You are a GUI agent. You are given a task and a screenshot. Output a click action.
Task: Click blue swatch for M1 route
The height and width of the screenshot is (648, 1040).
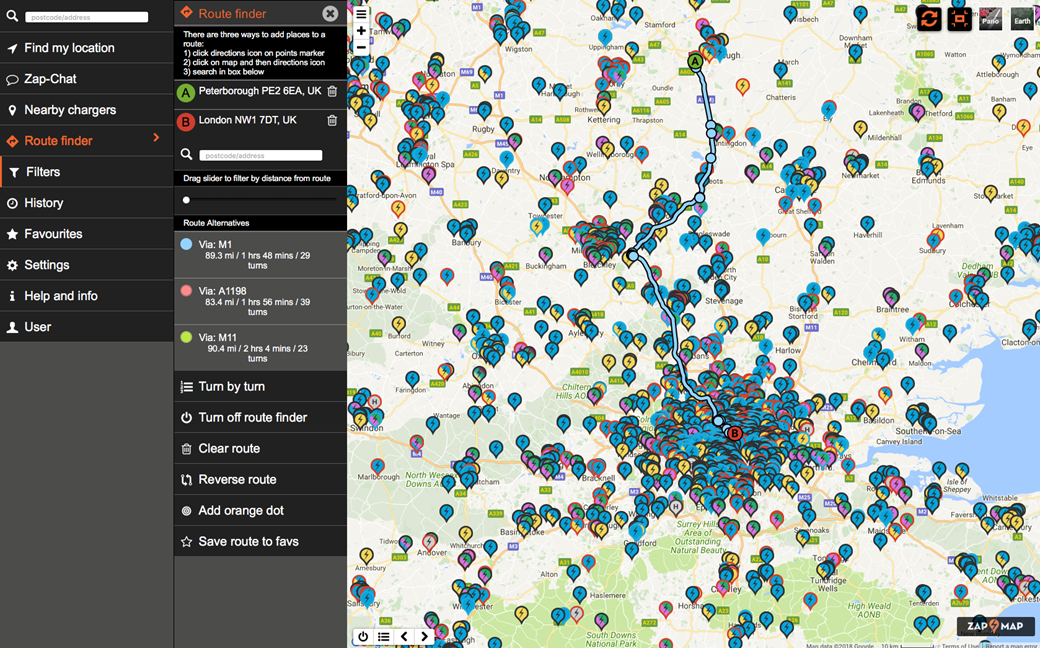pos(186,244)
